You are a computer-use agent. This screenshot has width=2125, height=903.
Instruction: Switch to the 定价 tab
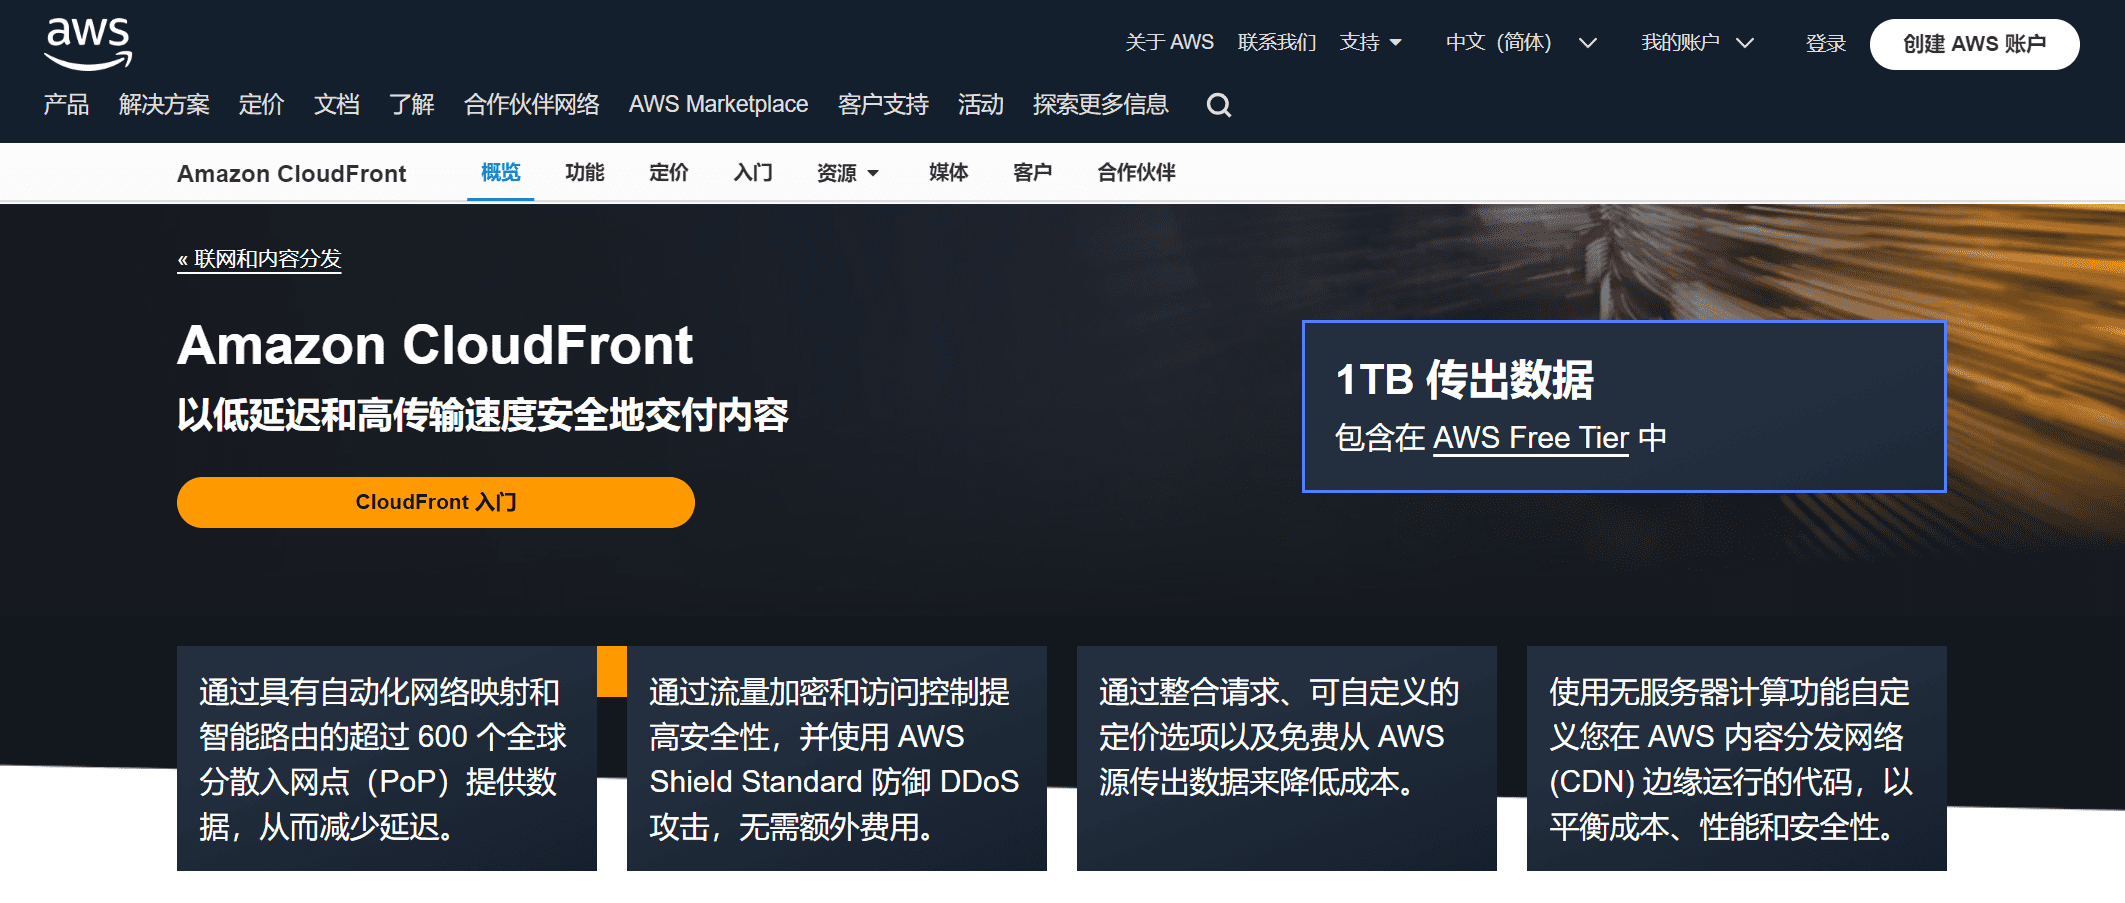click(667, 172)
